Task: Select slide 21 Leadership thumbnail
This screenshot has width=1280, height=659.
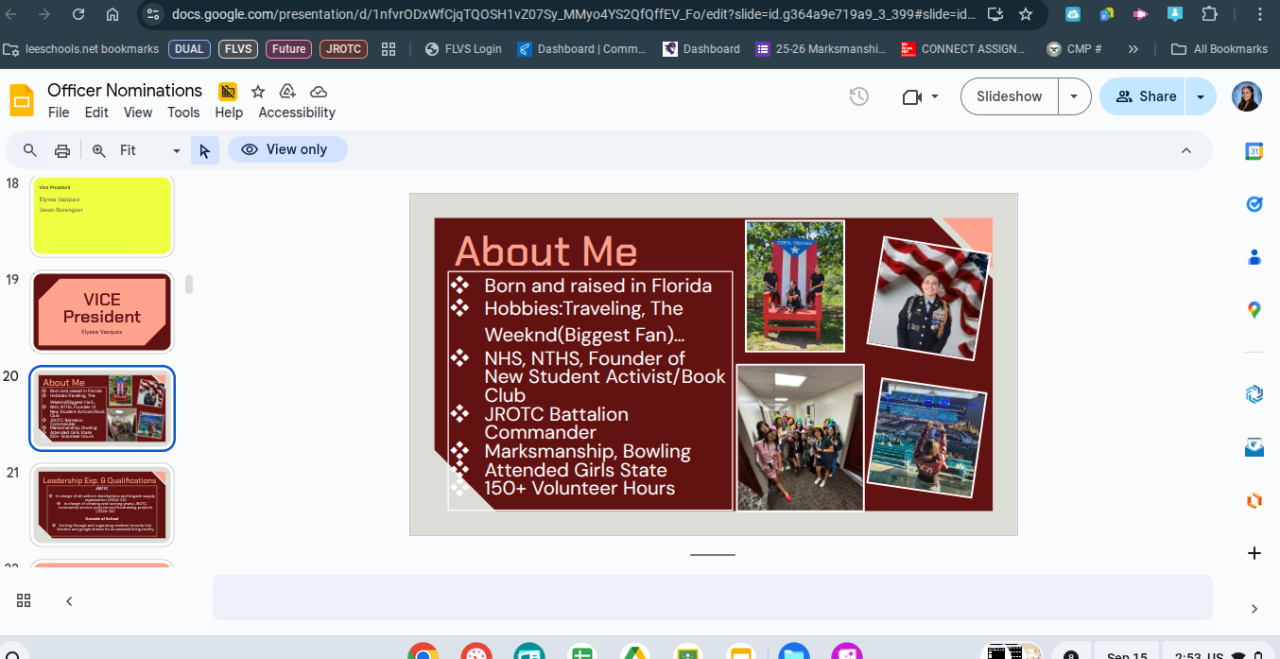Action: click(101, 504)
